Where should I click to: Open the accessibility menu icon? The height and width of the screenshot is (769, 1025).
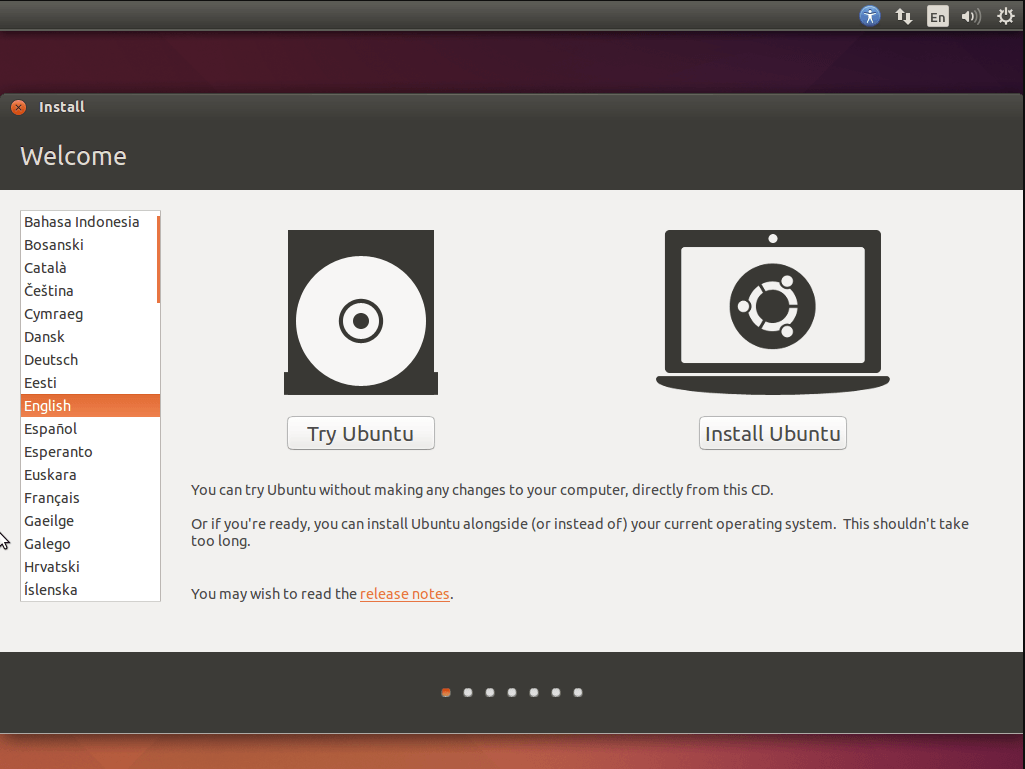pyautogui.click(x=869, y=16)
